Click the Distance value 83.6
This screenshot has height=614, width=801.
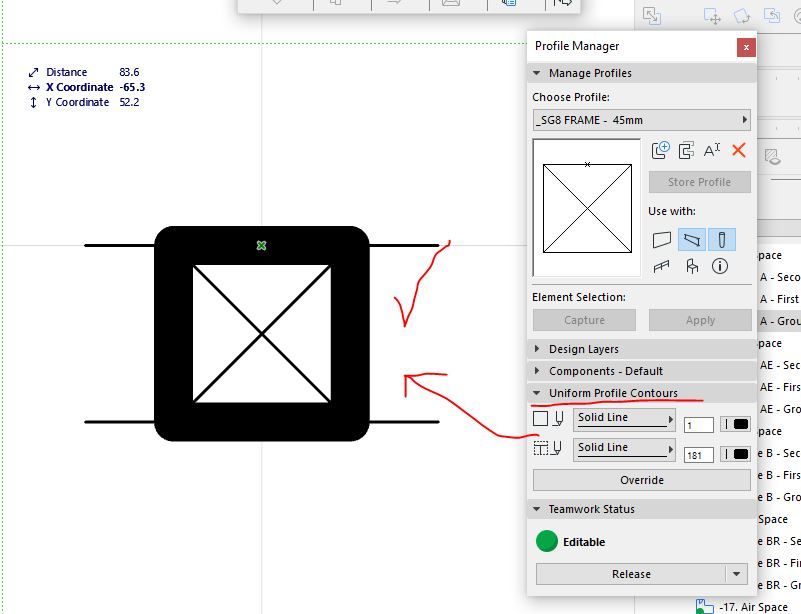coord(129,72)
